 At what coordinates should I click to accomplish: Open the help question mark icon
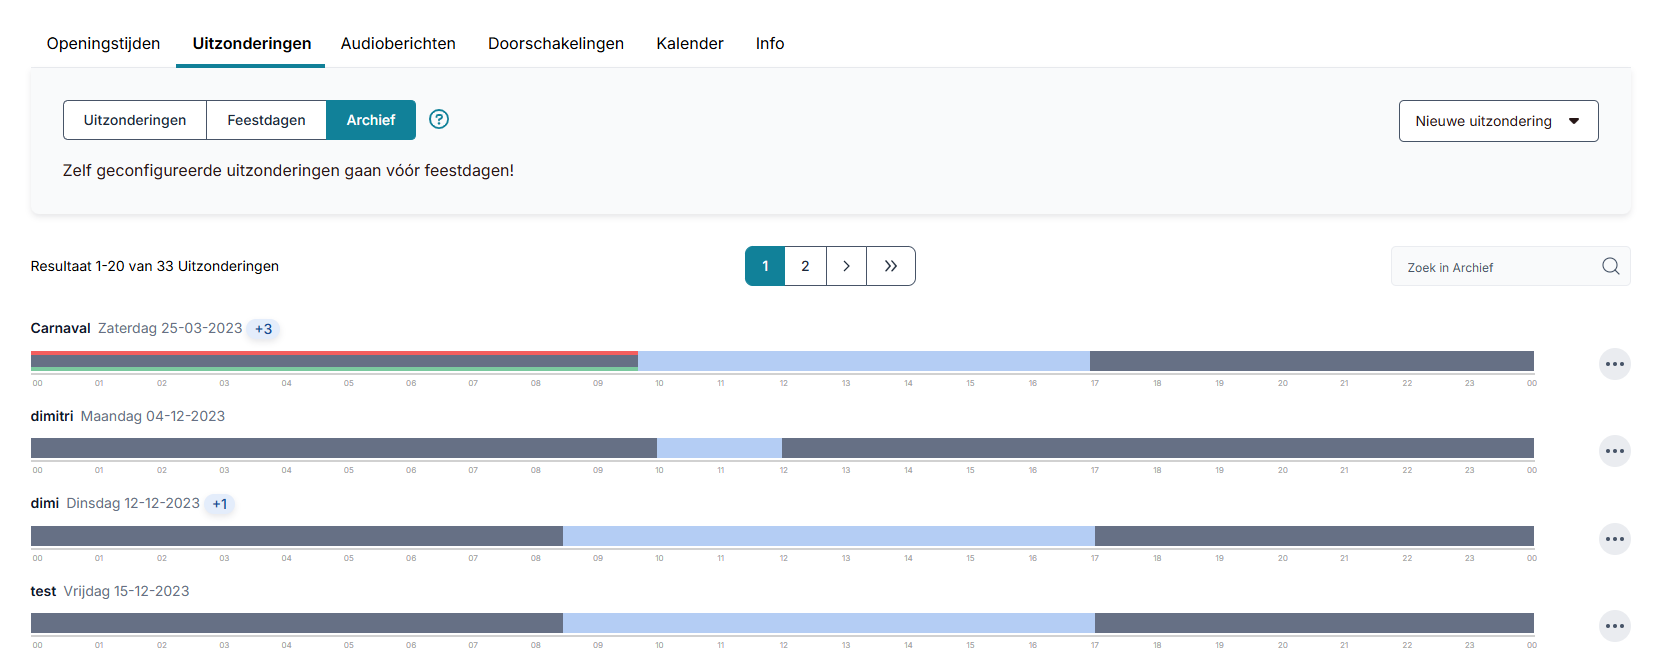(x=439, y=119)
